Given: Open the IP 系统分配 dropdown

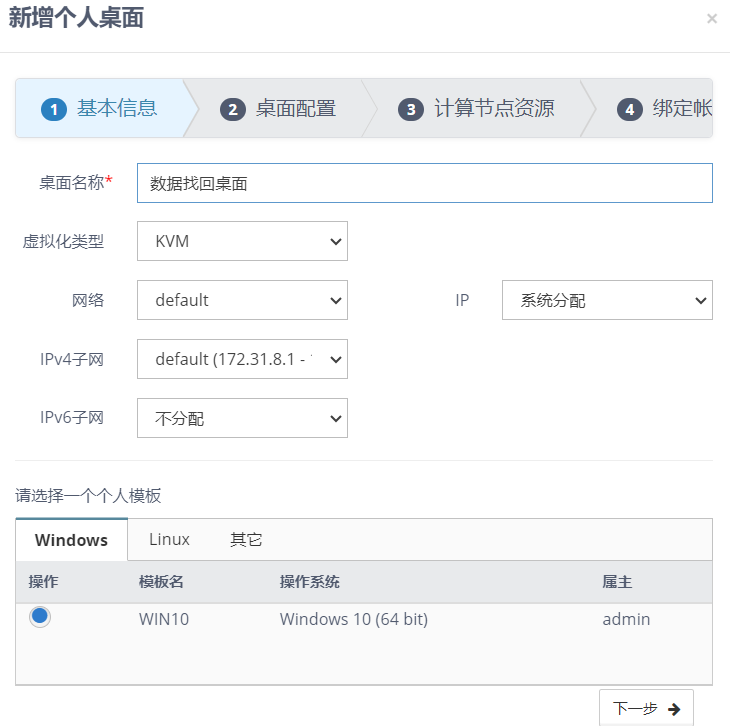Looking at the screenshot, I should click(607, 300).
